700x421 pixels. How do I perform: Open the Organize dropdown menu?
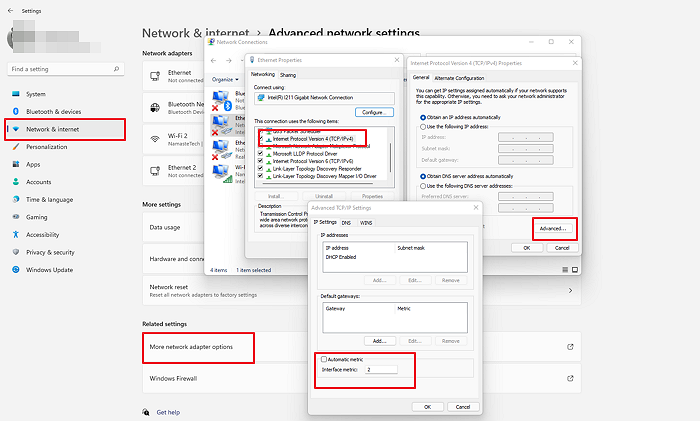(225, 79)
